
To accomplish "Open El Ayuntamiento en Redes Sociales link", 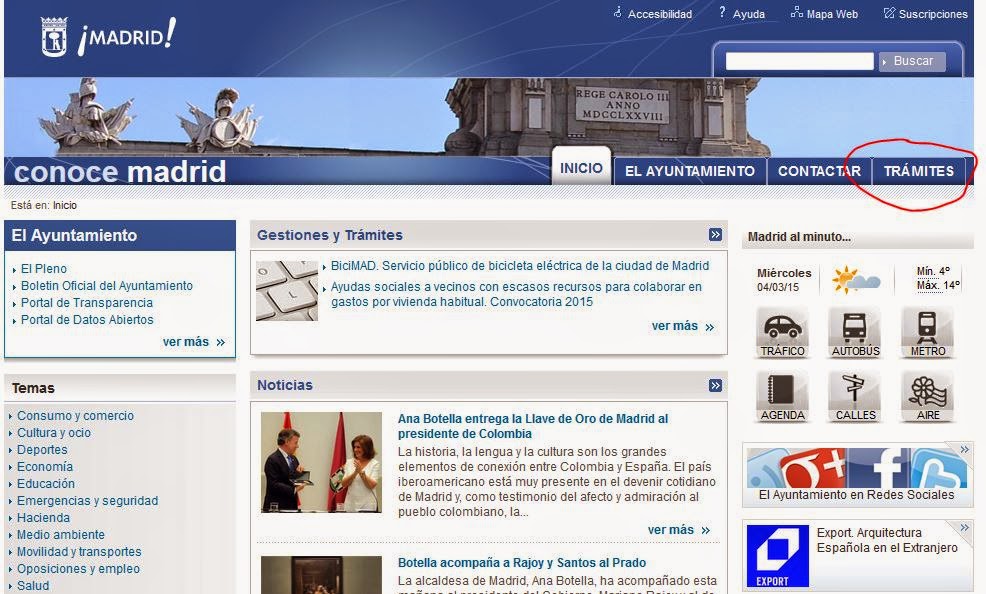I will click(x=856, y=495).
